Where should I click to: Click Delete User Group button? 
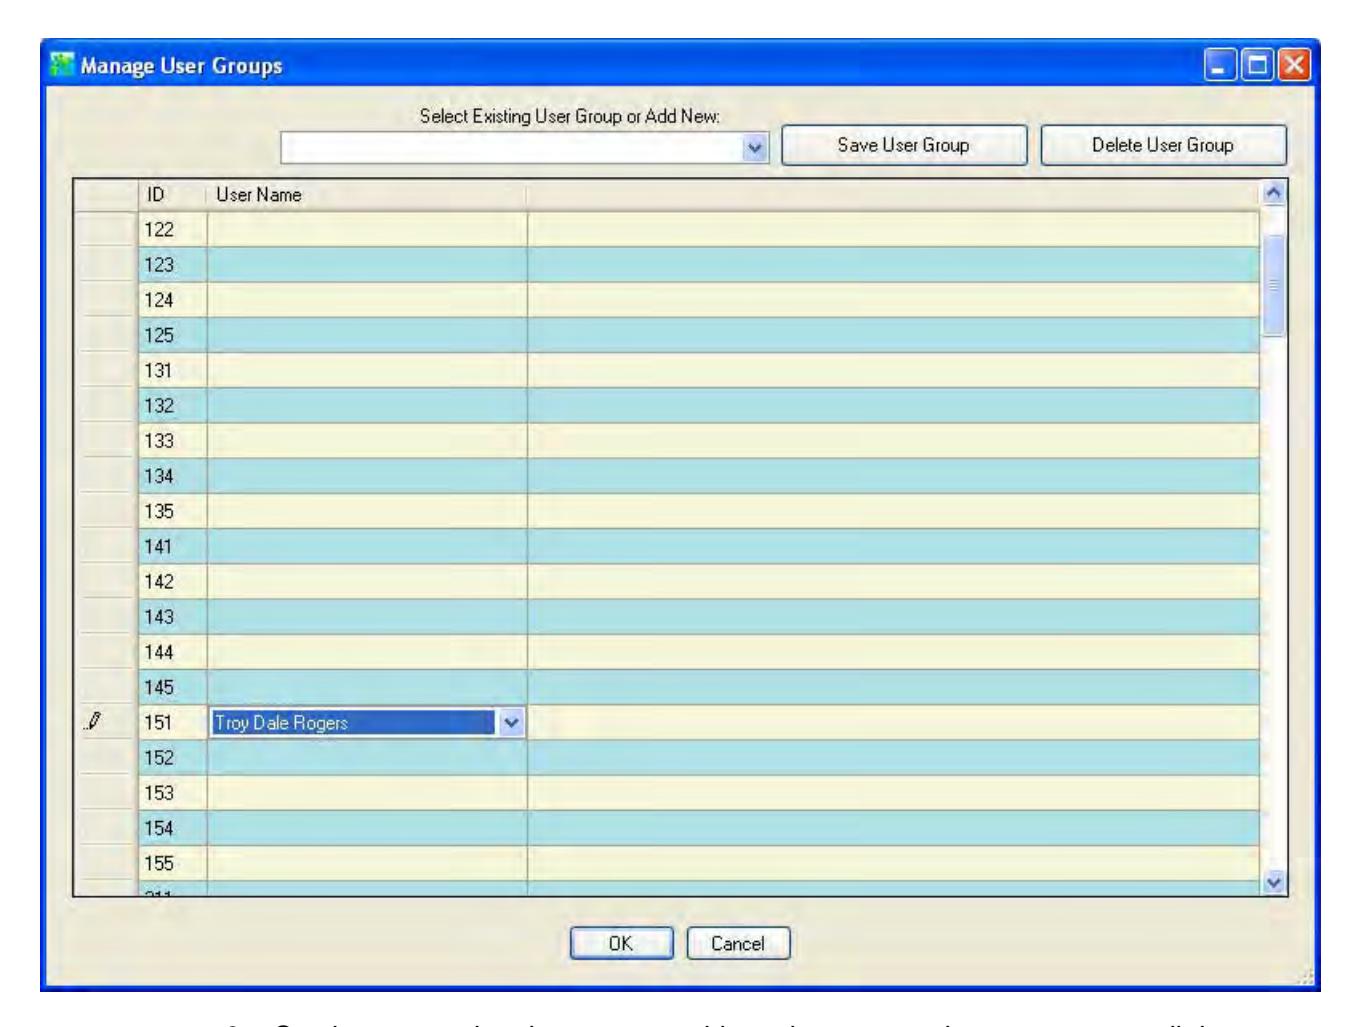point(1163,145)
